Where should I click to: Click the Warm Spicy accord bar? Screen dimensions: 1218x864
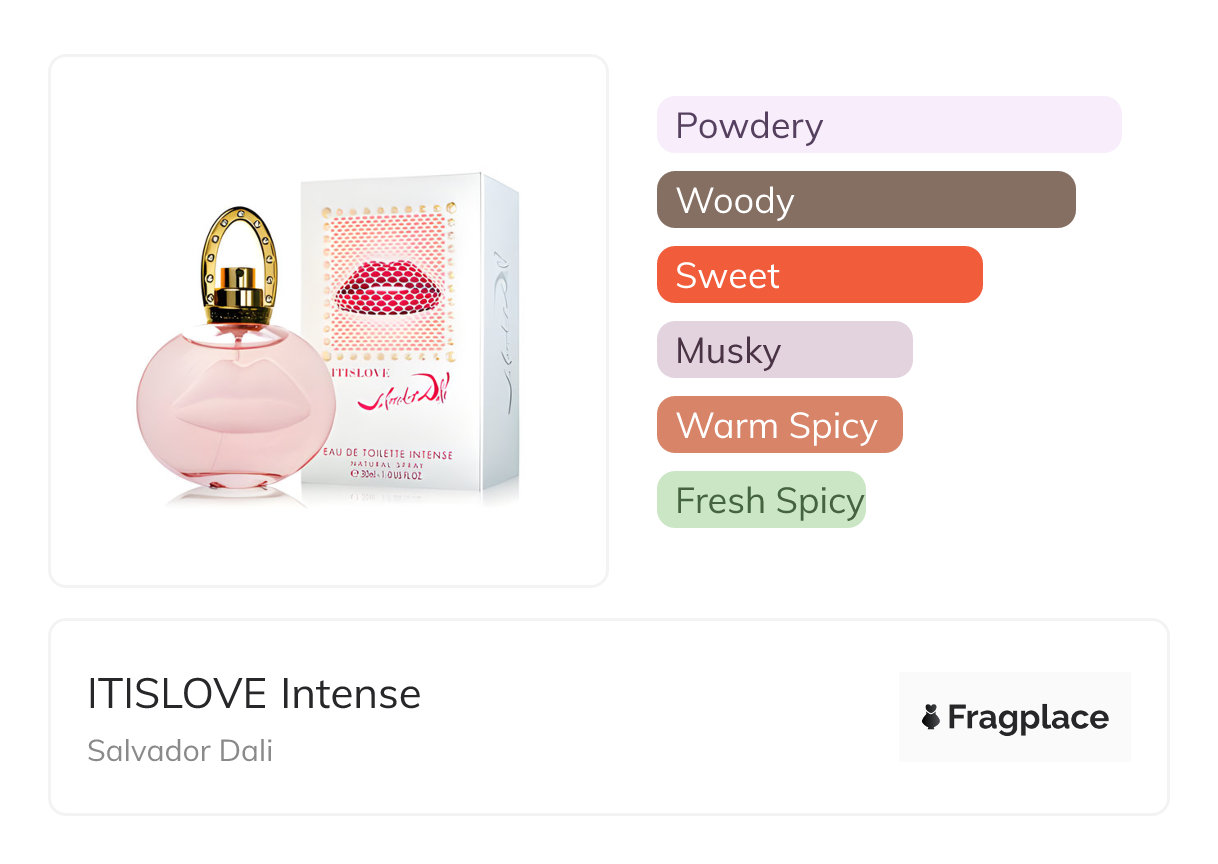(x=779, y=425)
